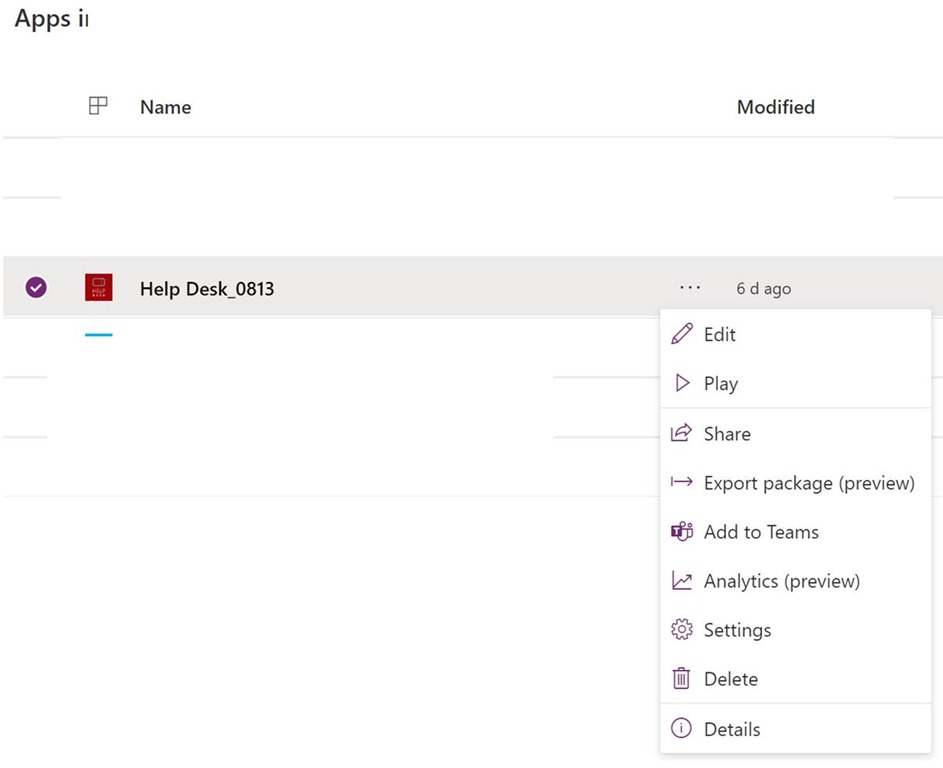This screenshot has height=768, width=943.
Task: Click the '6 d ago' modified cell
Action: [763, 289]
